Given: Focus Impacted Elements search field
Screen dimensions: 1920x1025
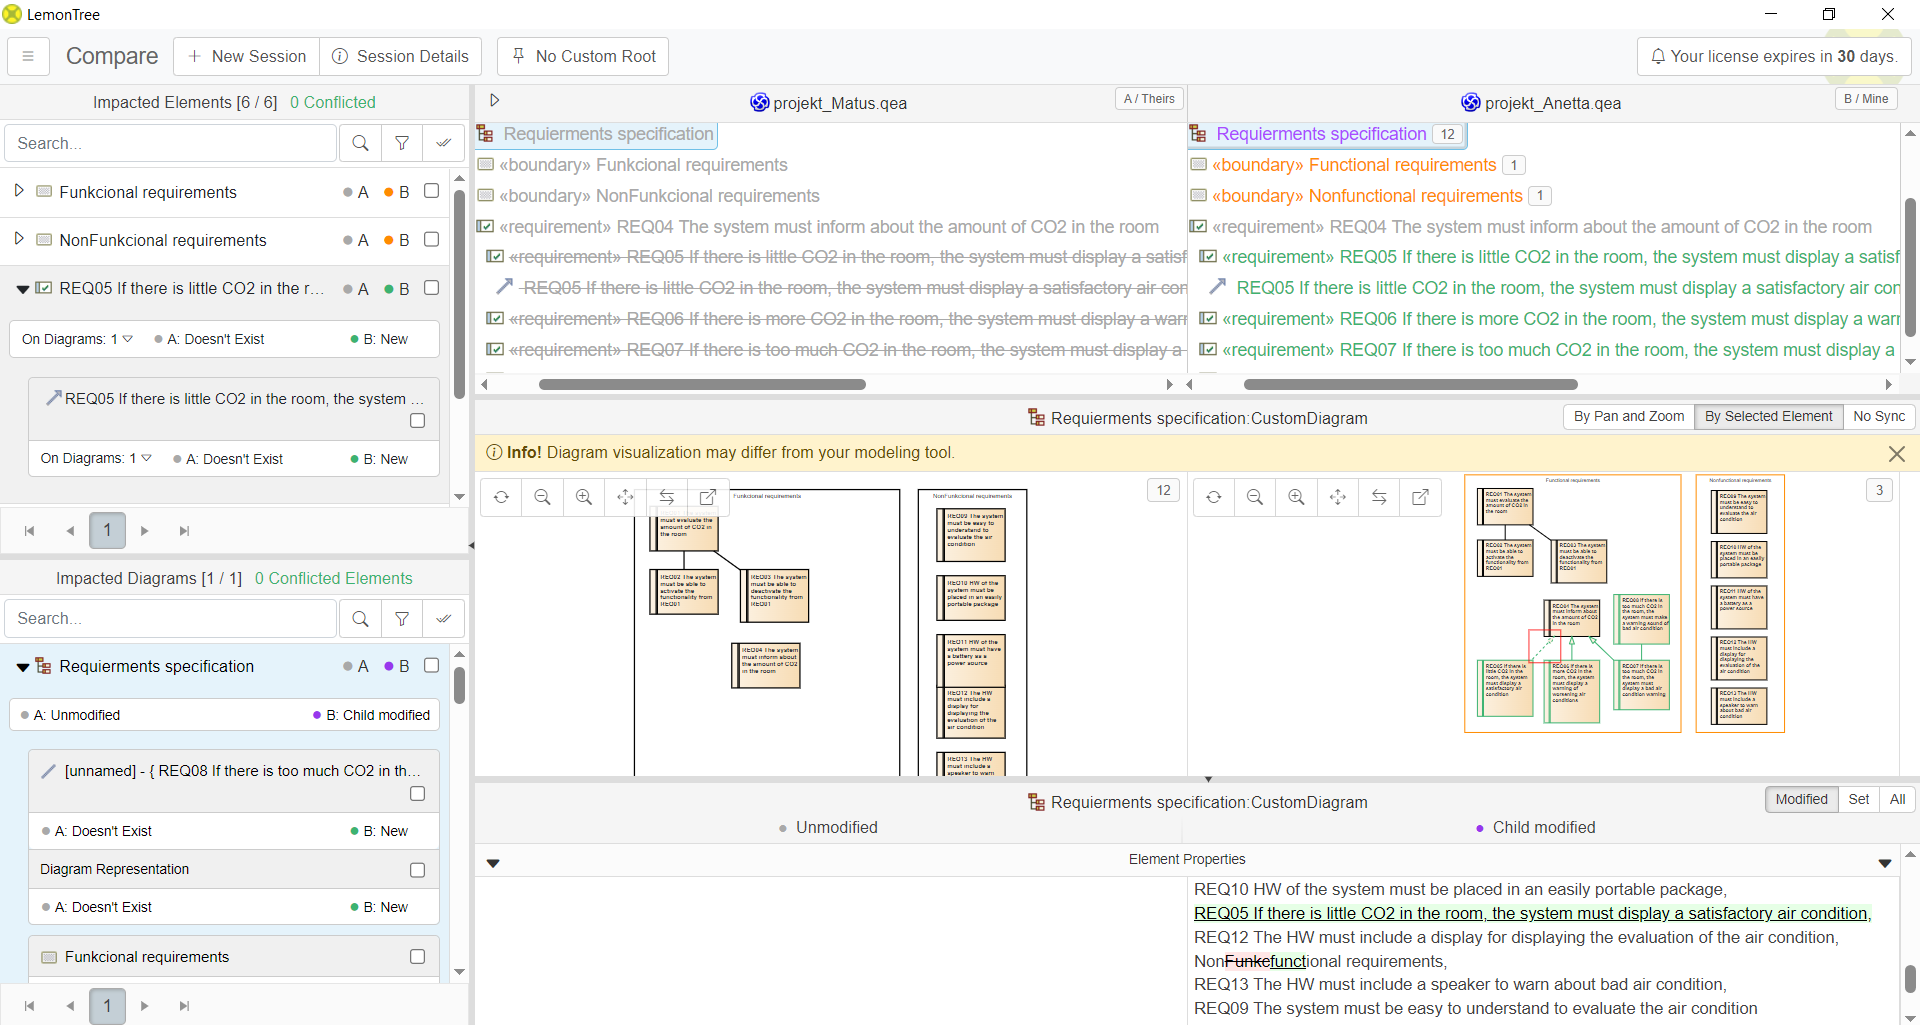Looking at the screenshot, I should click(x=171, y=143).
